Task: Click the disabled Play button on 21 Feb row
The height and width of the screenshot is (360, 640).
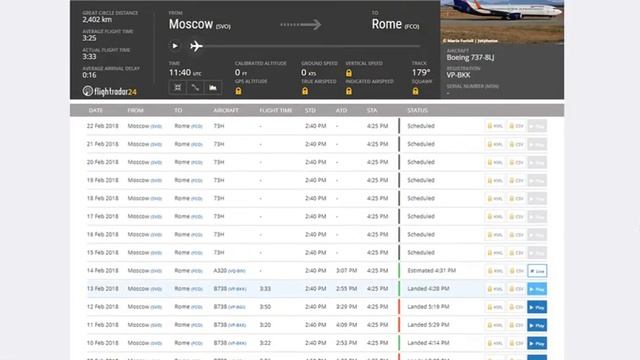Action: tap(537, 144)
